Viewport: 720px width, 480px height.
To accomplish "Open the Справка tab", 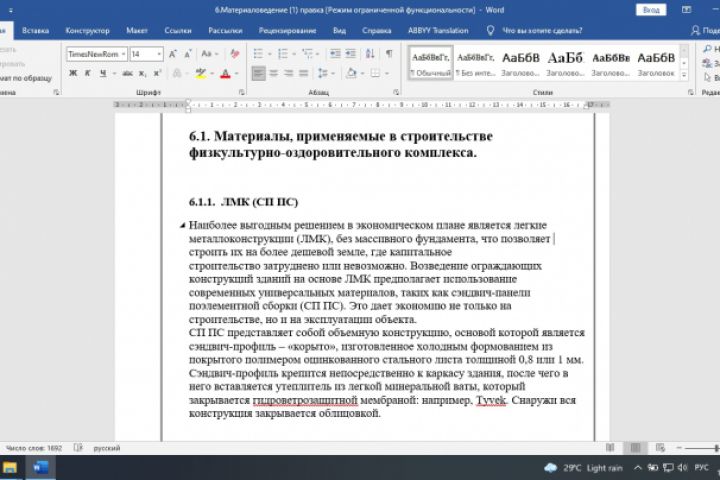I will tap(377, 31).
